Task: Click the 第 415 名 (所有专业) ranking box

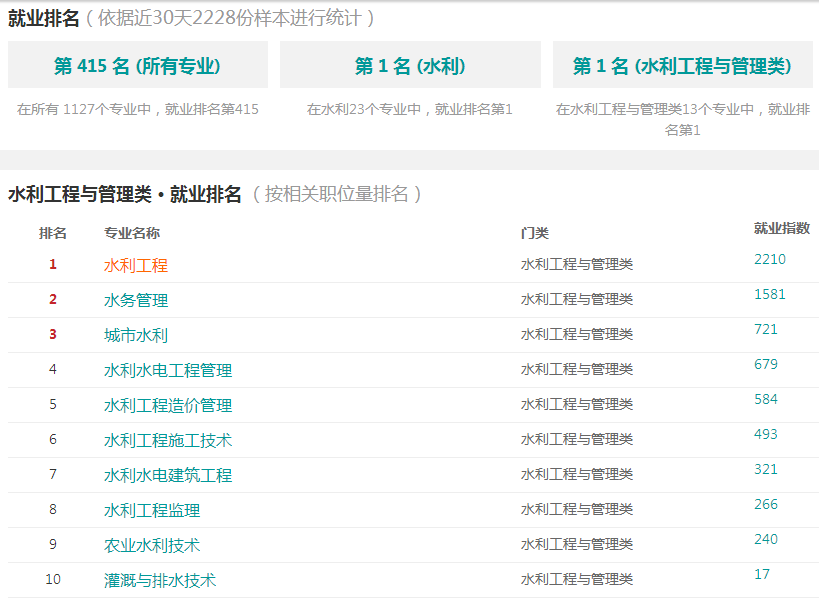Action: tap(138, 65)
